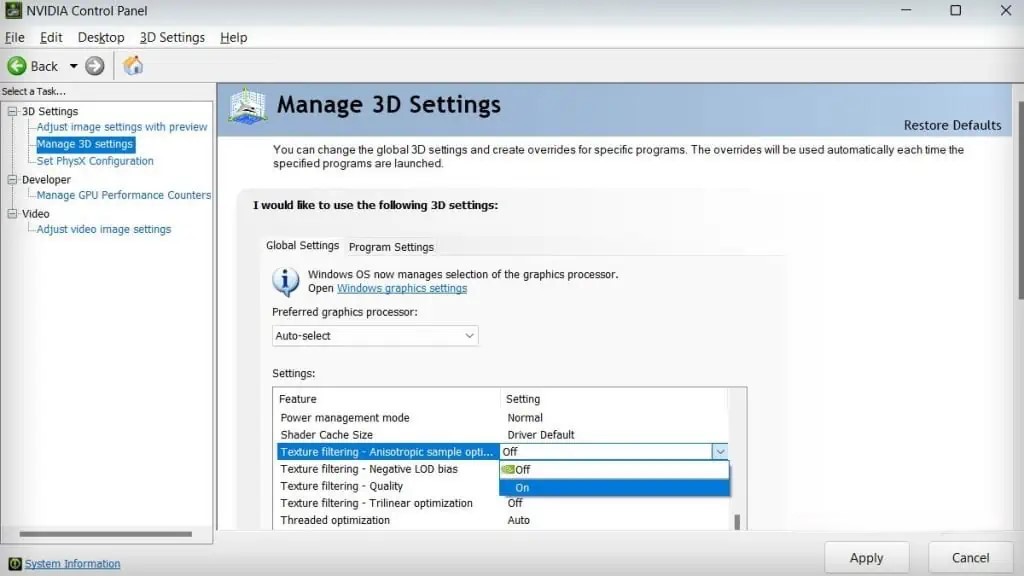The width and height of the screenshot is (1024, 576).
Task: Choose the Off option in dropdown list
Action: (614, 470)
